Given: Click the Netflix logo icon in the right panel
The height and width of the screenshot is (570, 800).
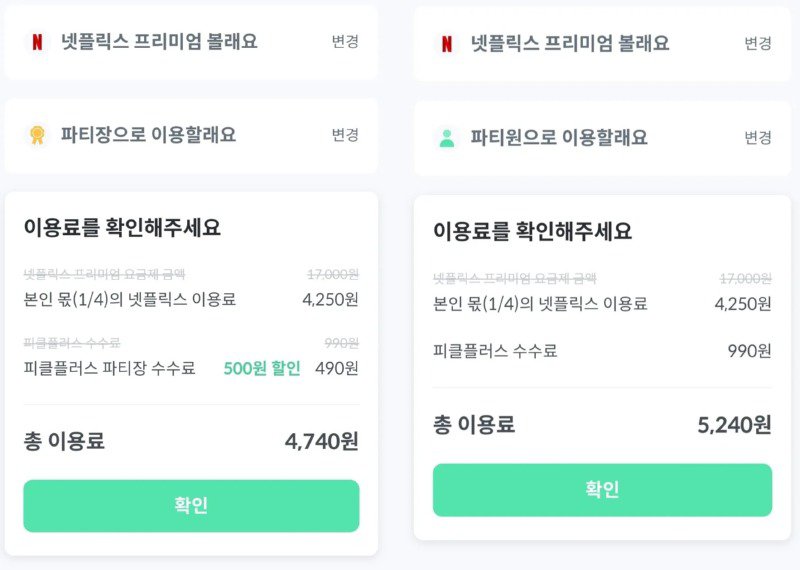Looking at the screenshot, I should point(446,44).
